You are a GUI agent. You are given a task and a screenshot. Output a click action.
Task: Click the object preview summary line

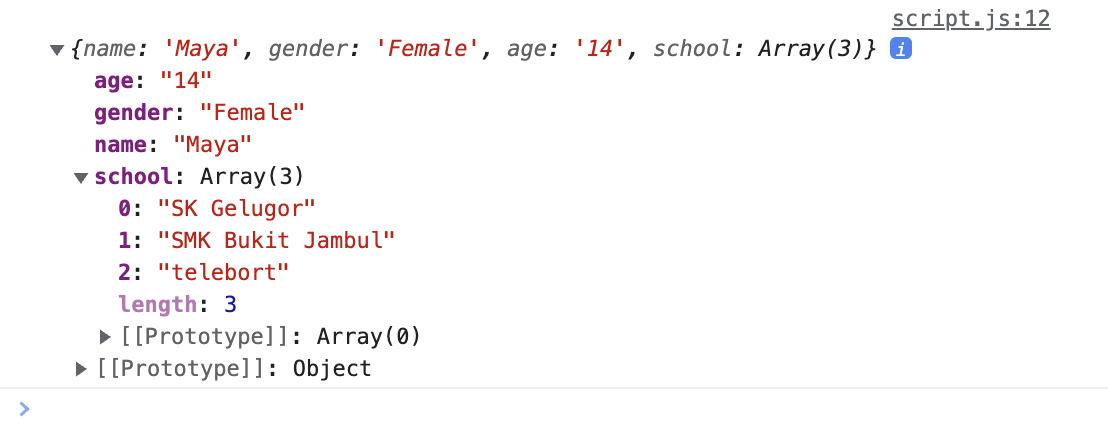[x=470, y=49]
